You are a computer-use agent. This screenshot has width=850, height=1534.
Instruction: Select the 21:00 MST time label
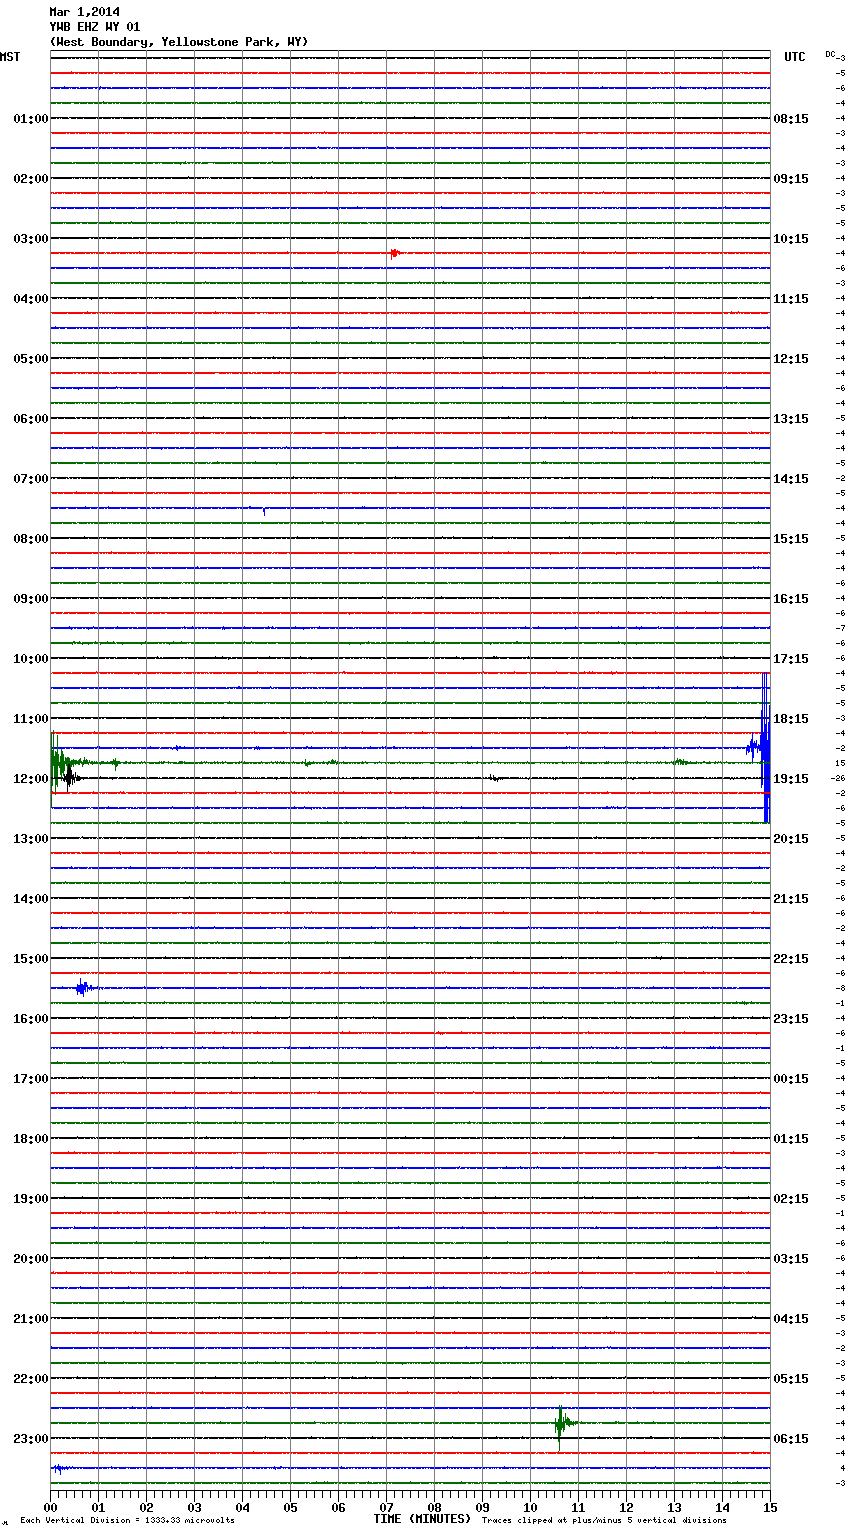click(31, 1319)
